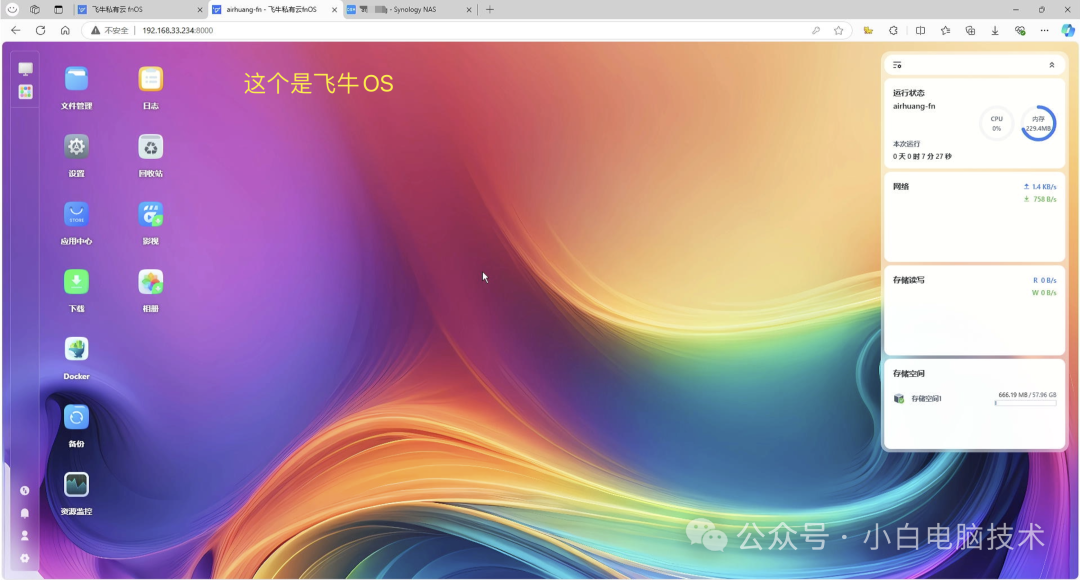The height and width of the screenshot is (580, 1080).
Task: Open the user profile icon in sidebar
Action: point(25,535)
